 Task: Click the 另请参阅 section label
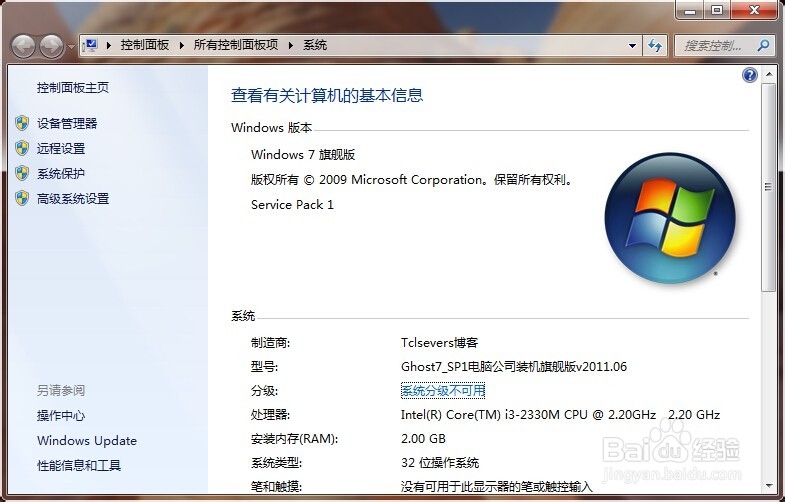coord(61,390)
